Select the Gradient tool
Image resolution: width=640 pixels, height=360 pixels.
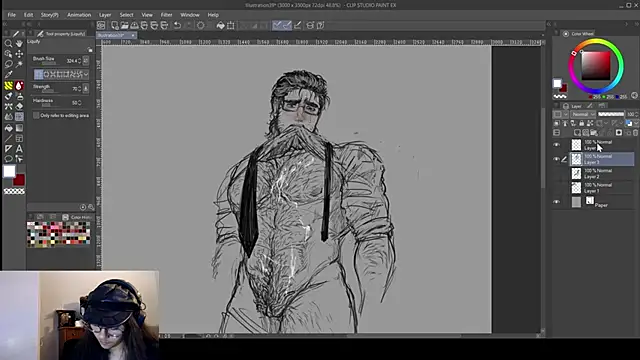click(19, 128)
